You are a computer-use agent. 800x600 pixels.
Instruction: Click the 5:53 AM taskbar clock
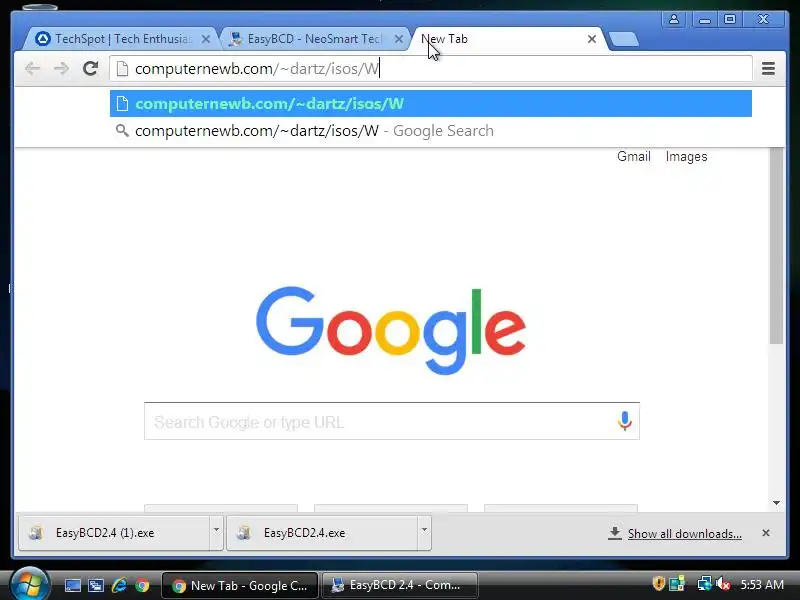pos(762,585)
